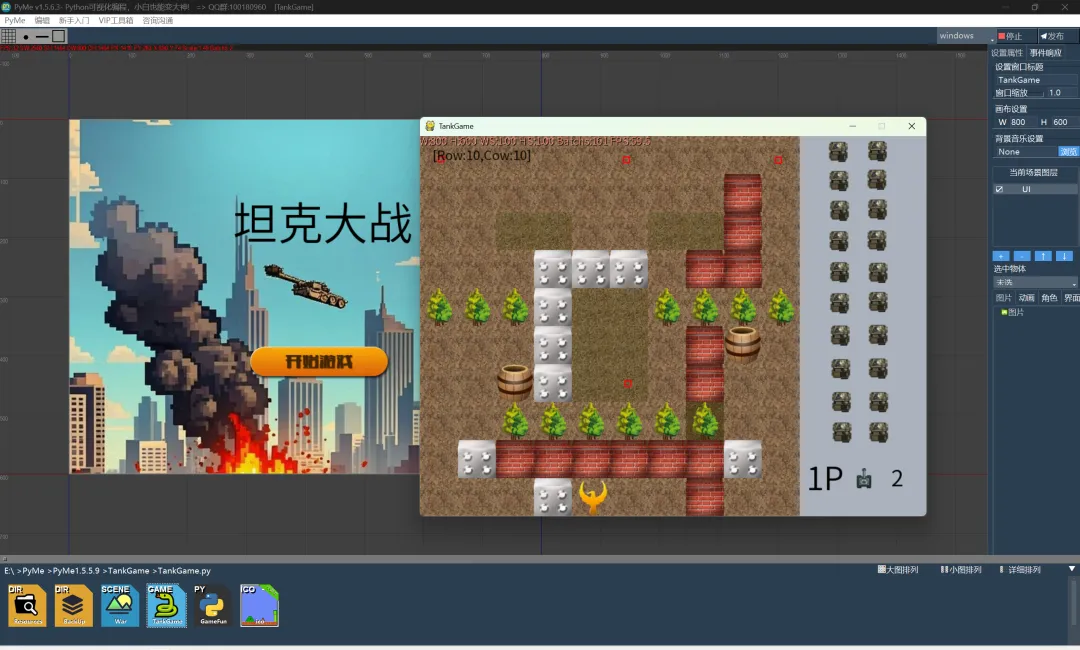Click the file panel dropdown arrow
The image size is (1080, 650).
click(1072, 569)
